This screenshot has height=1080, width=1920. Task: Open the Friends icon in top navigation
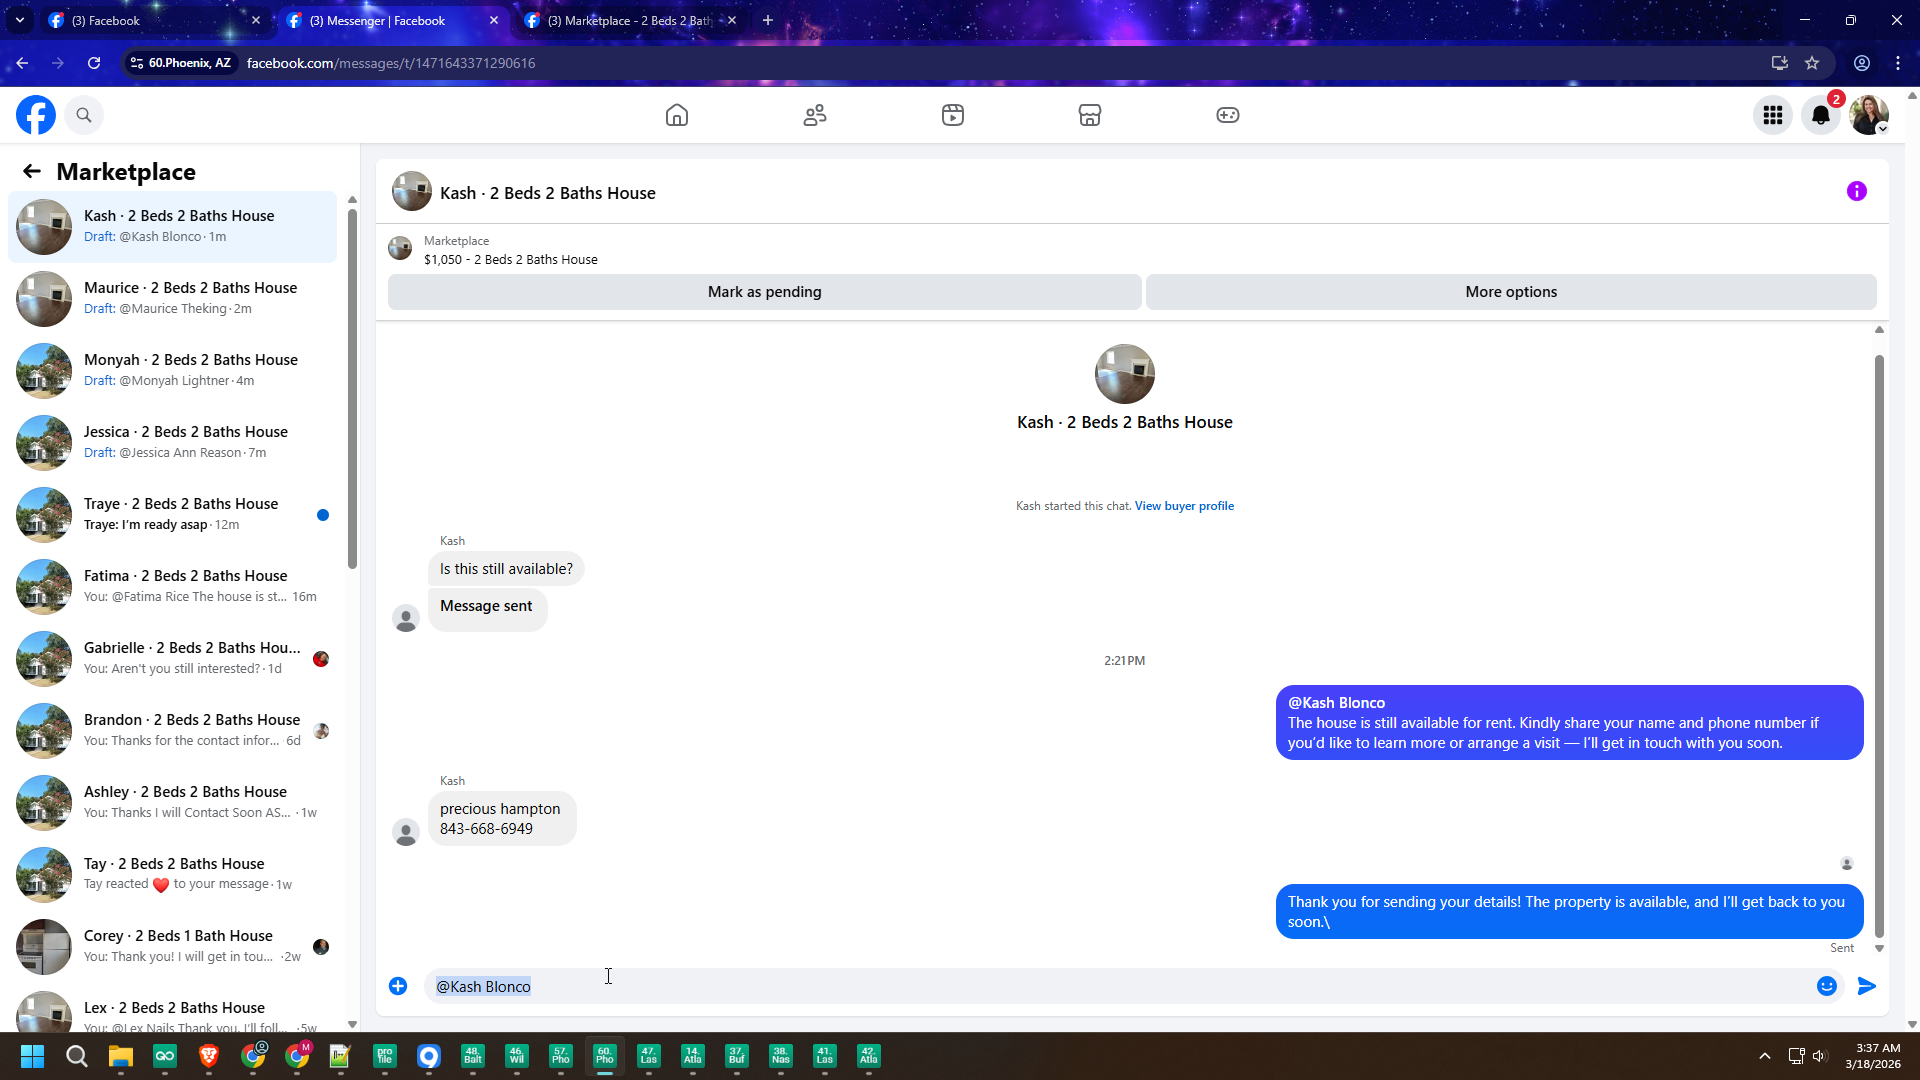tap(815, 115)
